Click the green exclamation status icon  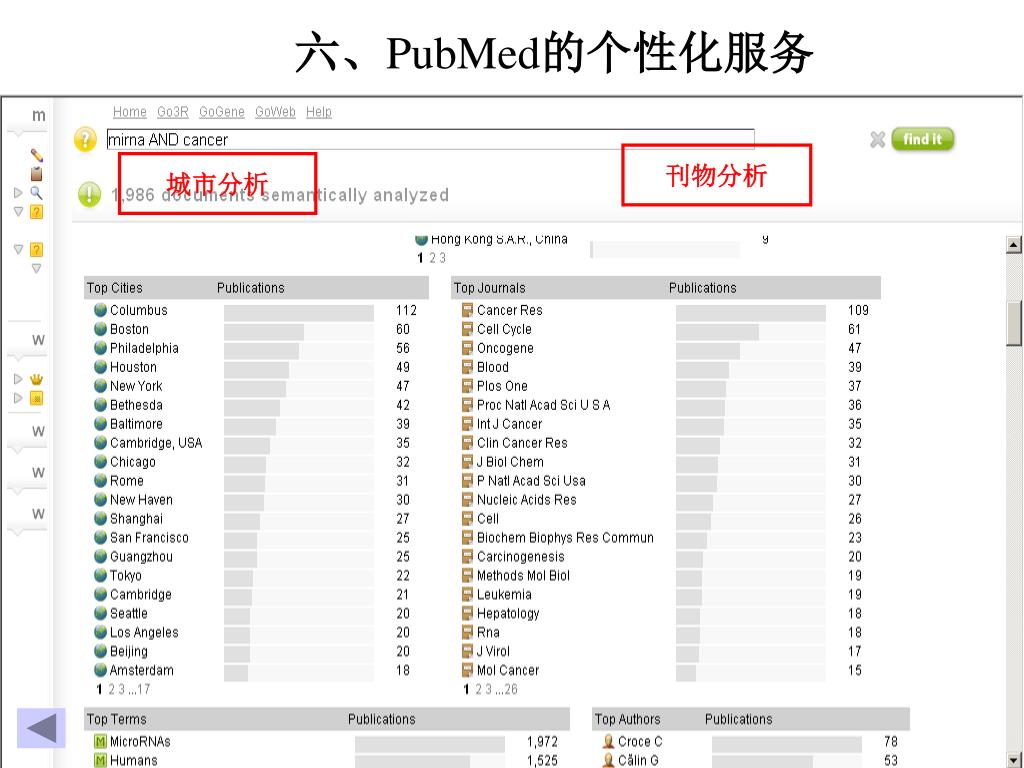[x=89, y=194]
